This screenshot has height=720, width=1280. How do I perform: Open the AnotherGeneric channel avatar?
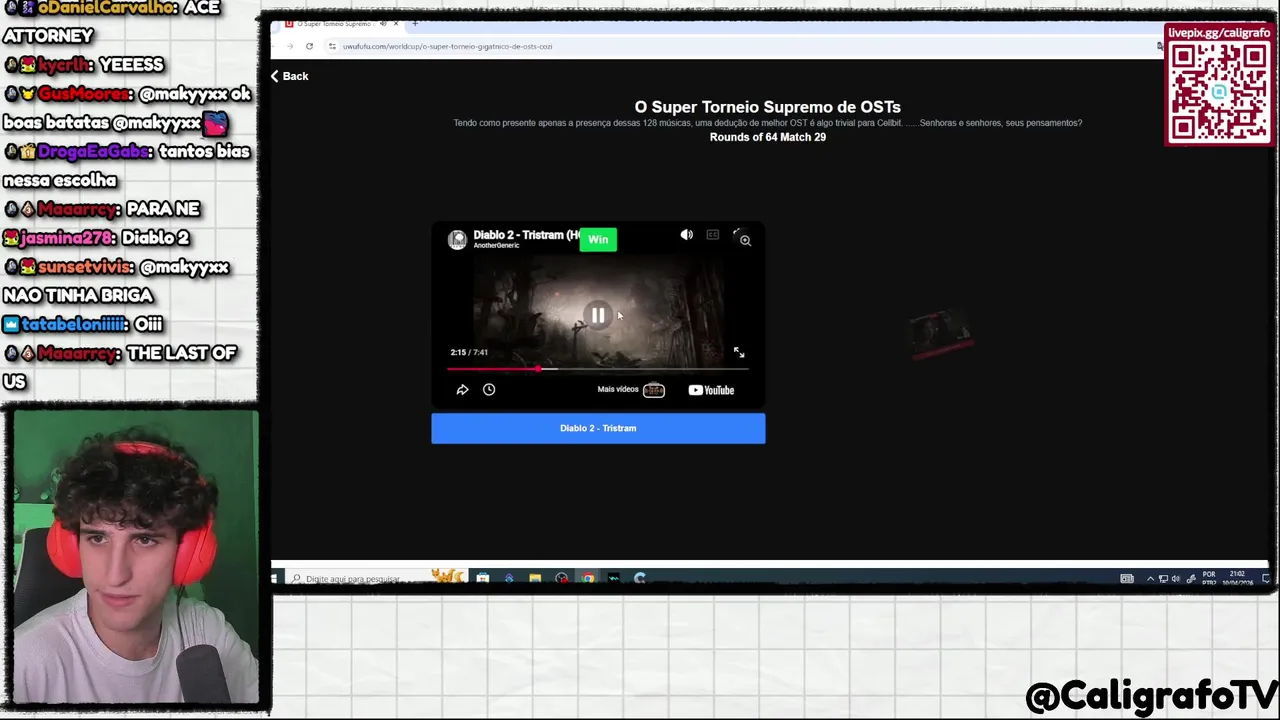(x=457, y=239)
